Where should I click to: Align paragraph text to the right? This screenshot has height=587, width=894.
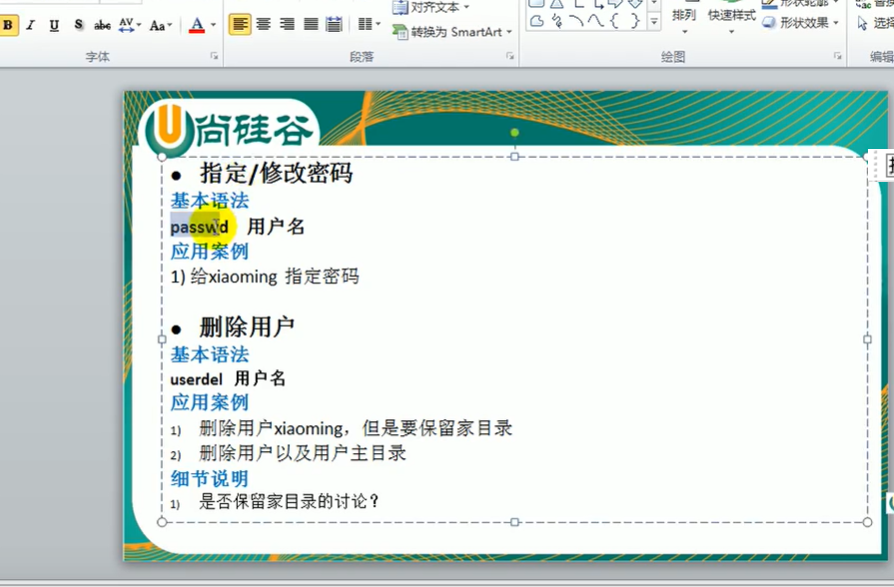point(287,25)
